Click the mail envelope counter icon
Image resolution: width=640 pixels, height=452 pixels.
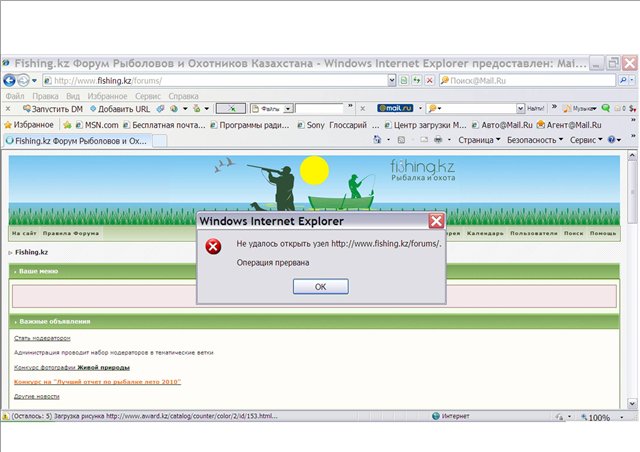620,108
